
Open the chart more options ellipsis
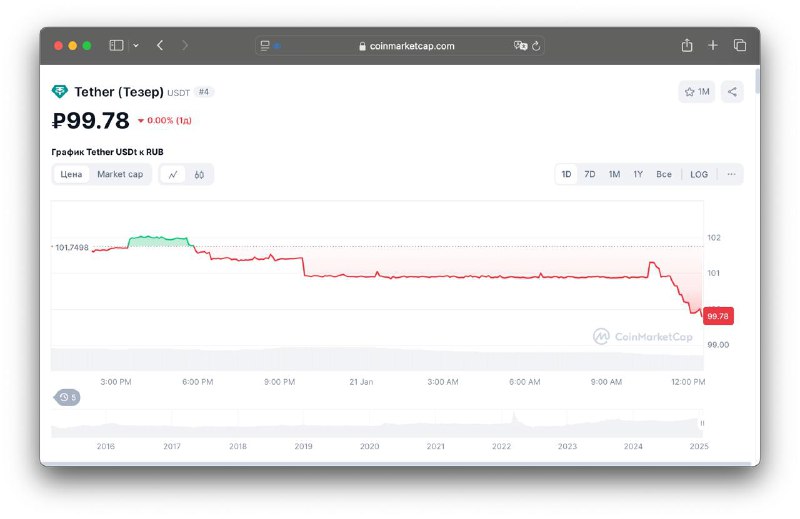pos(731,175)
